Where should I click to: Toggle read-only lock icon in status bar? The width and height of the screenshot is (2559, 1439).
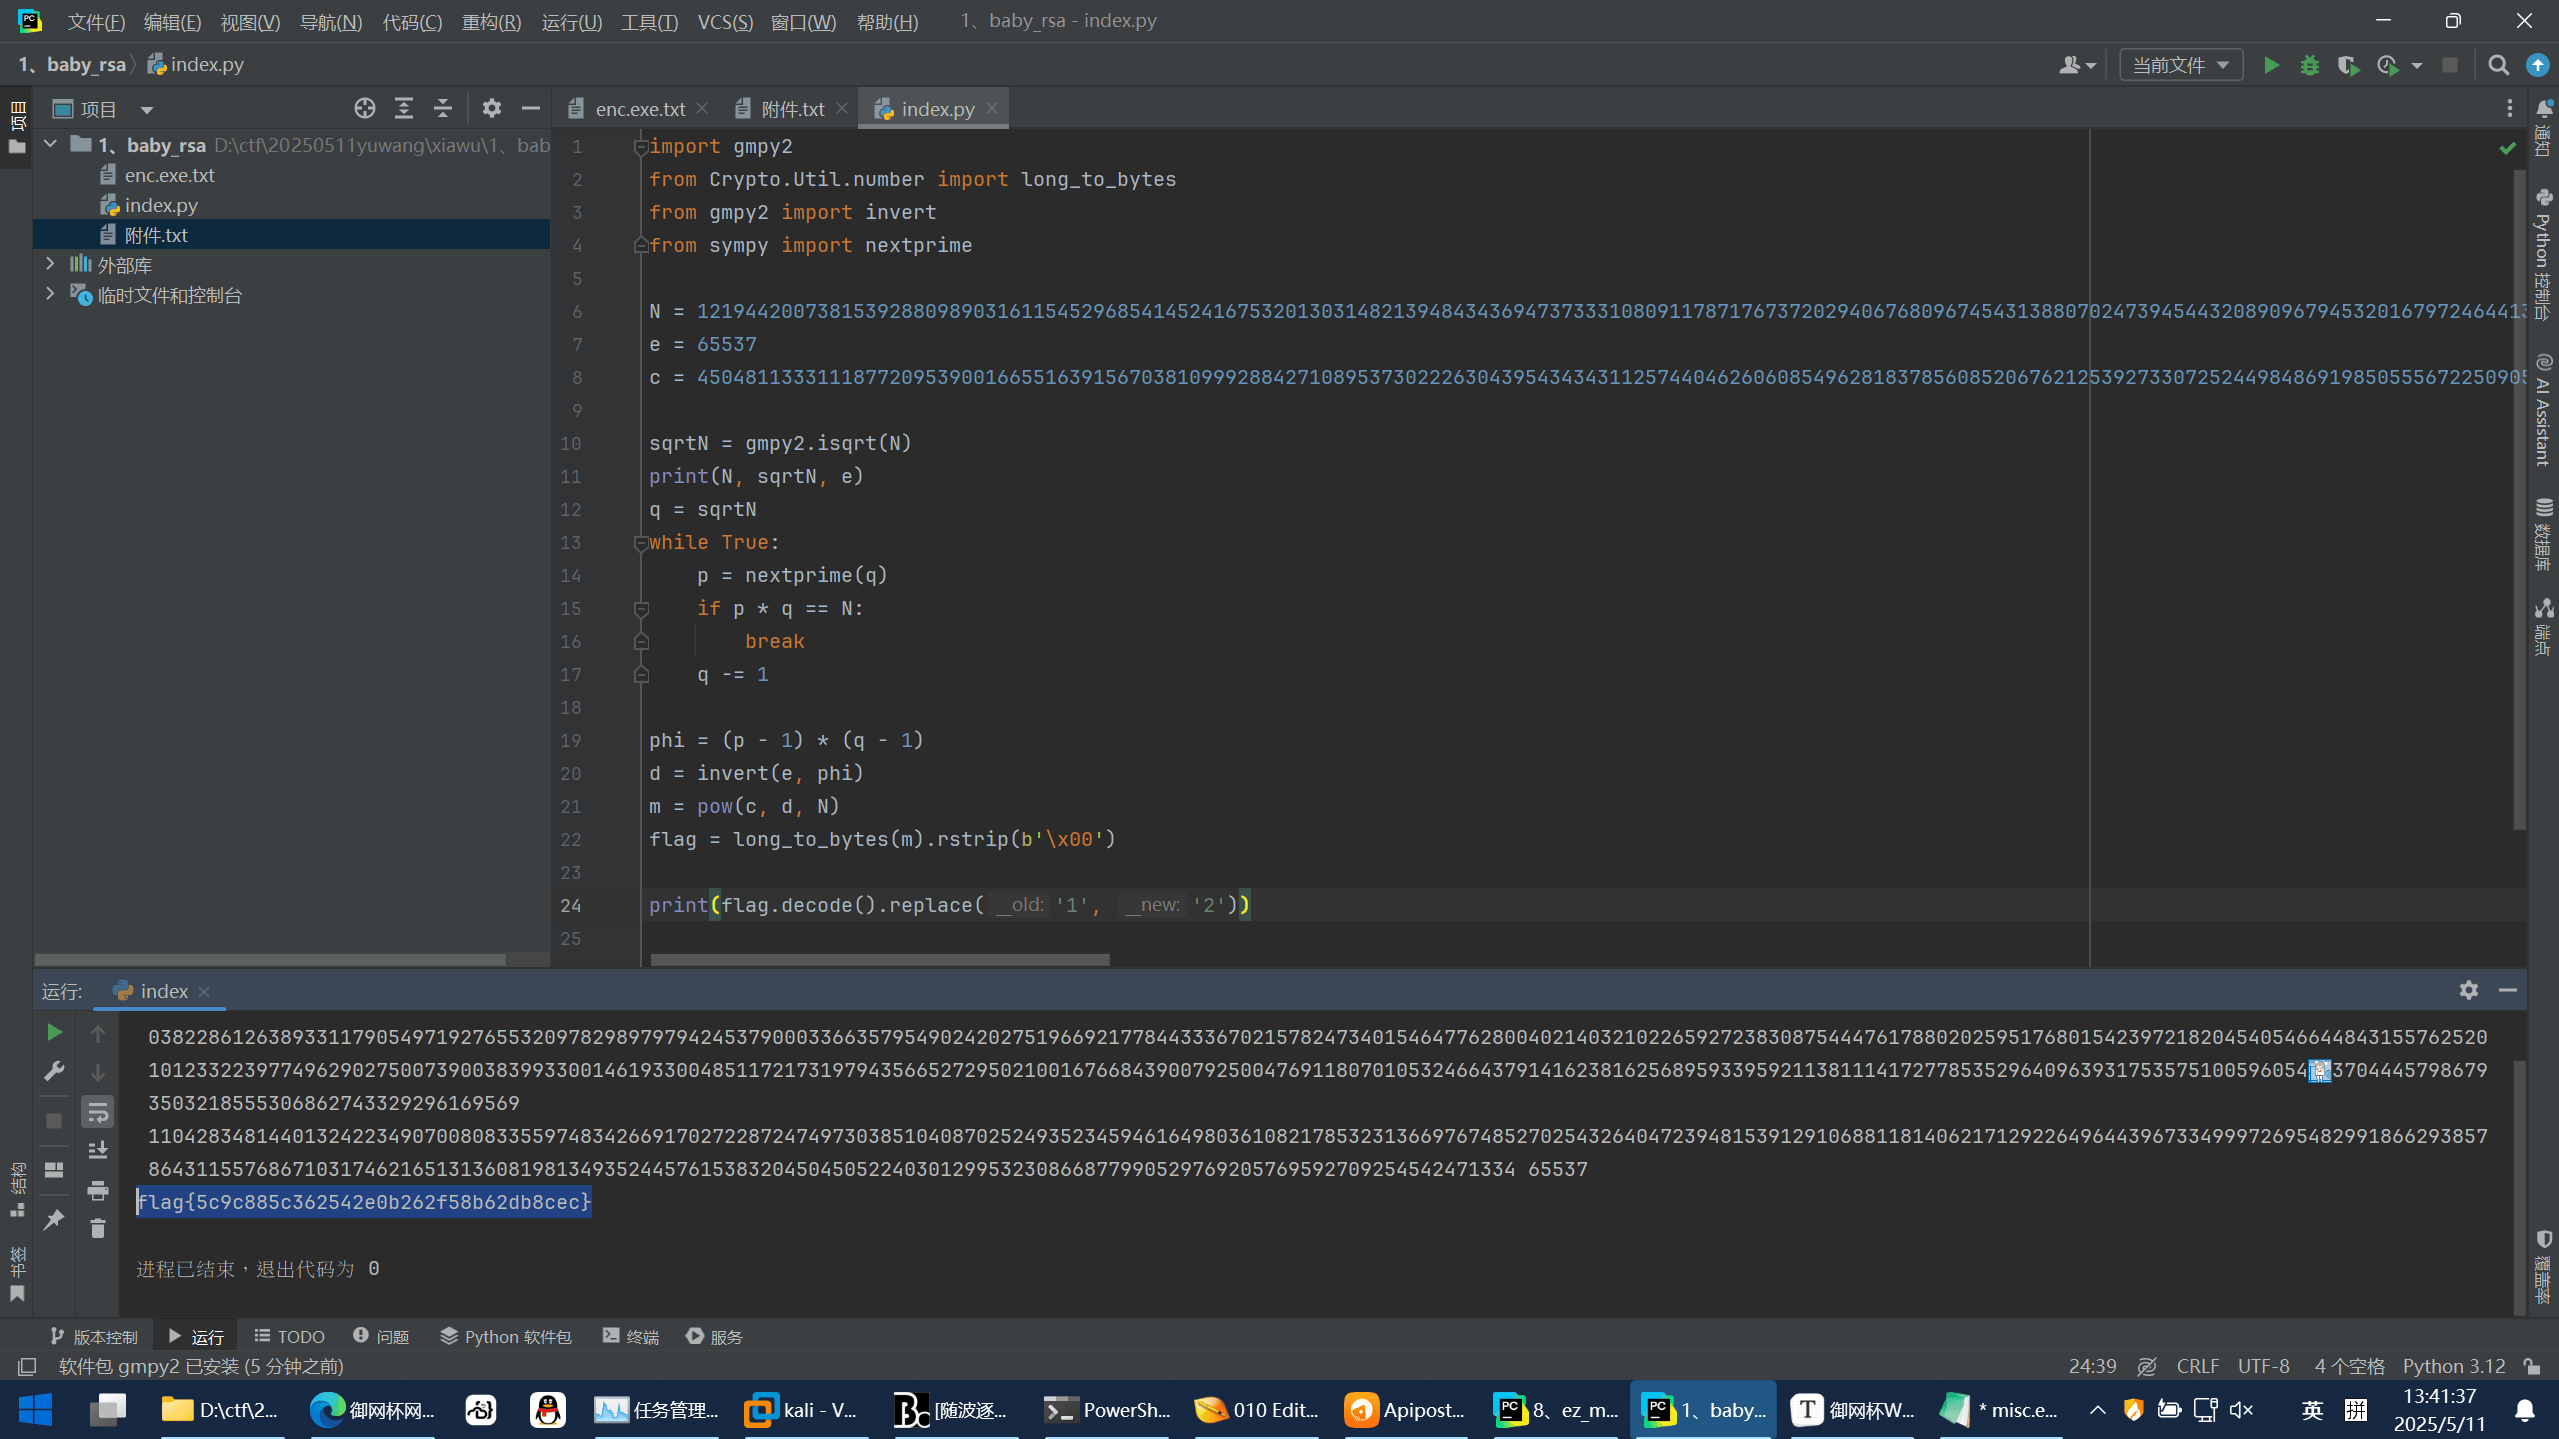click(2532, 1366)
